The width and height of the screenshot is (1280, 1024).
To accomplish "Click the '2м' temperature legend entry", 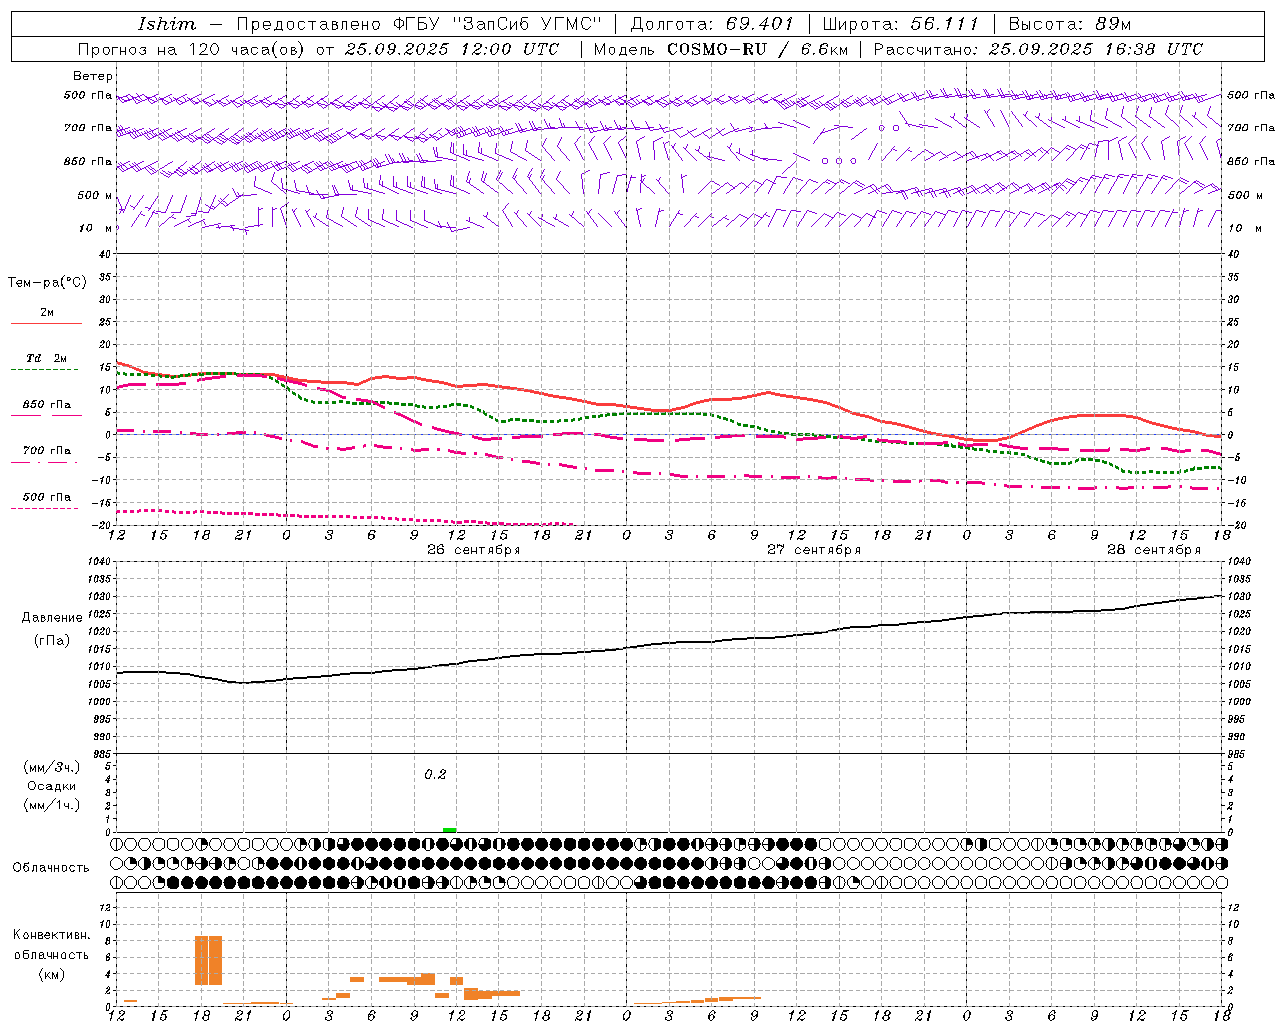I will pos(47,312).
